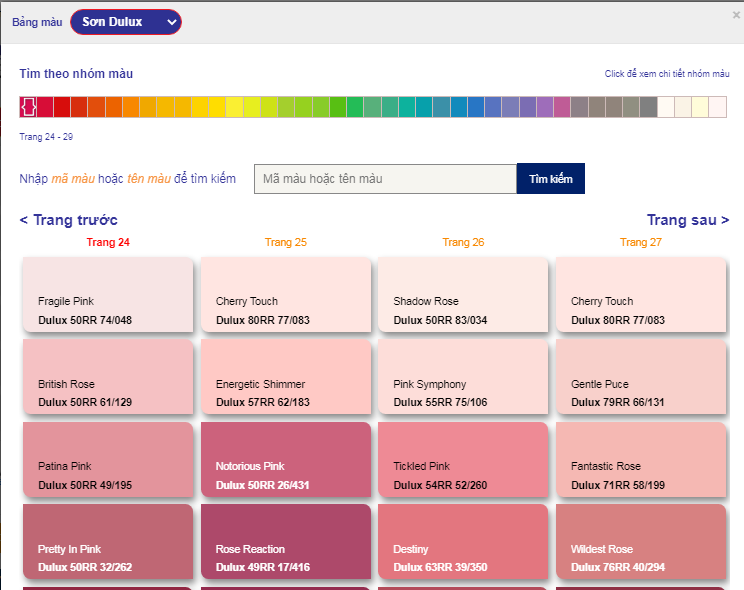Pick the Wildest Rose color card
This screenshot has width=744, height=590.
pyautogui.click(x=641, y=542)
